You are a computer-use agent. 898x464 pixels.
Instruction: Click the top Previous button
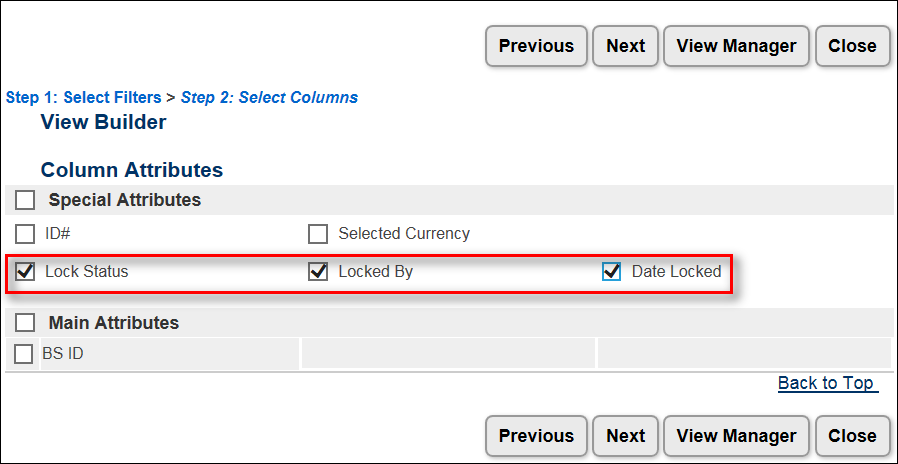coord(536,46)
